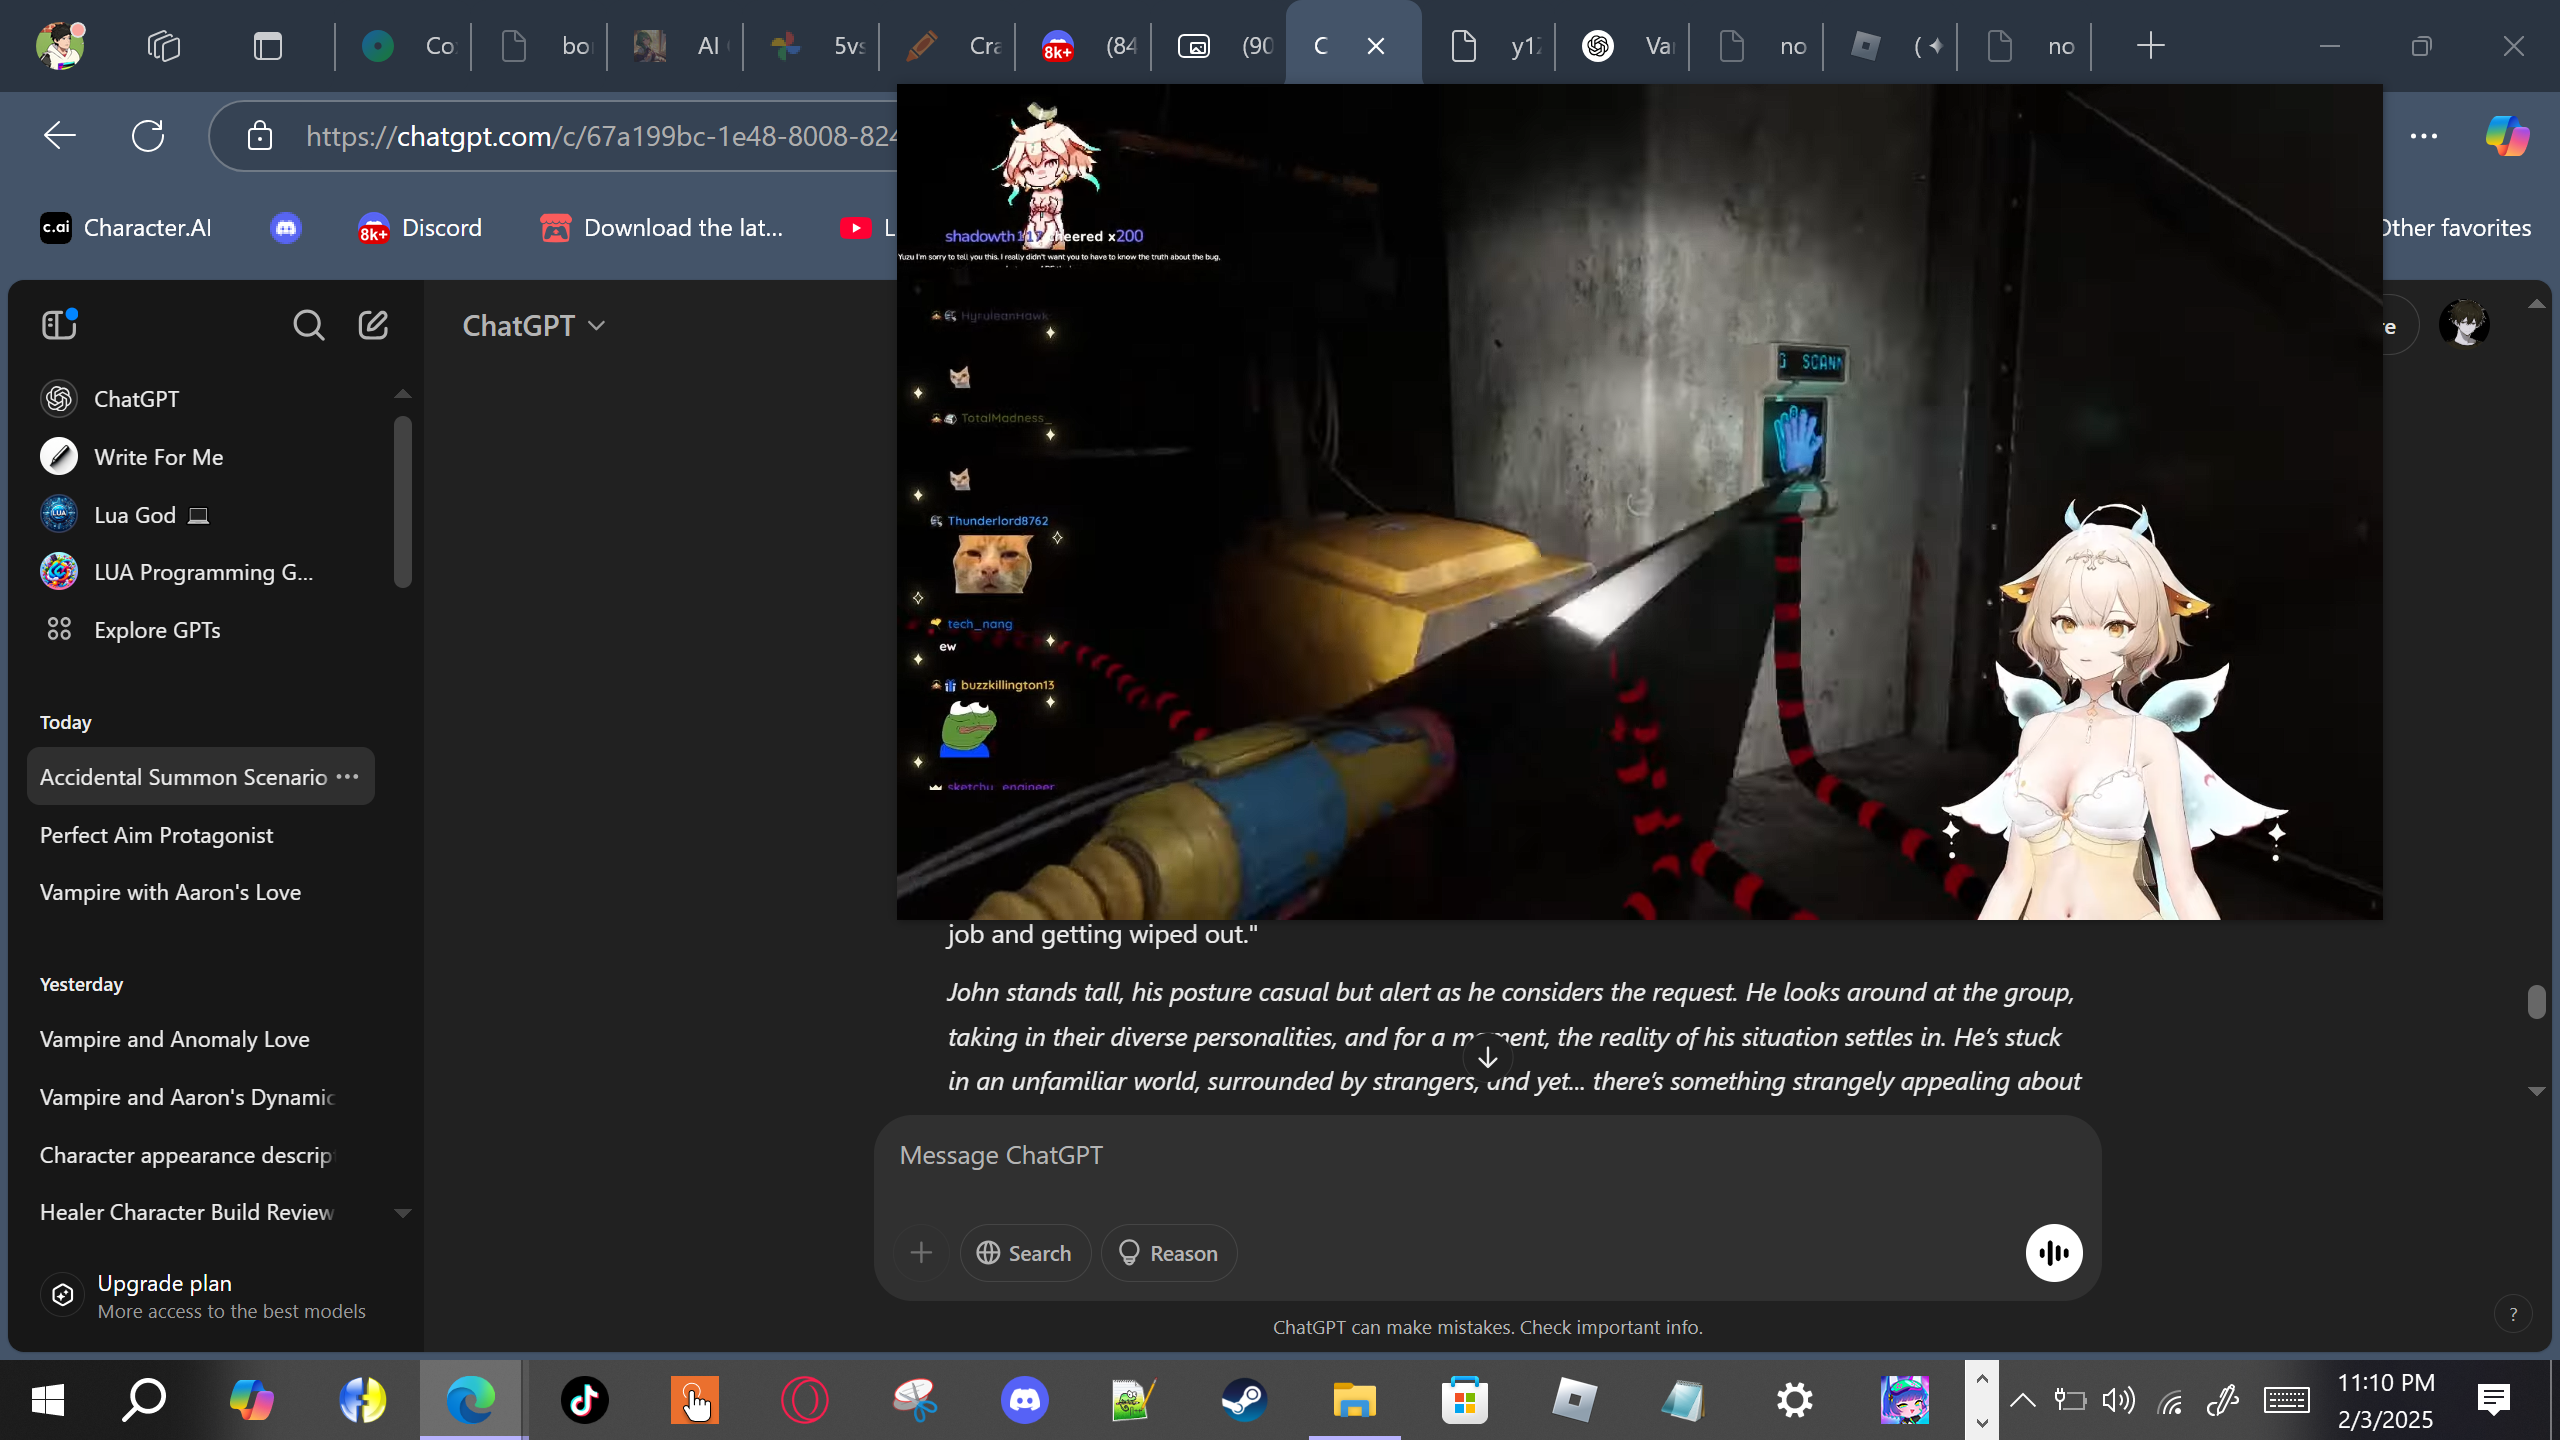2560x1440 pixels.
Task: Refresh the current page
Action: [148, 135]
